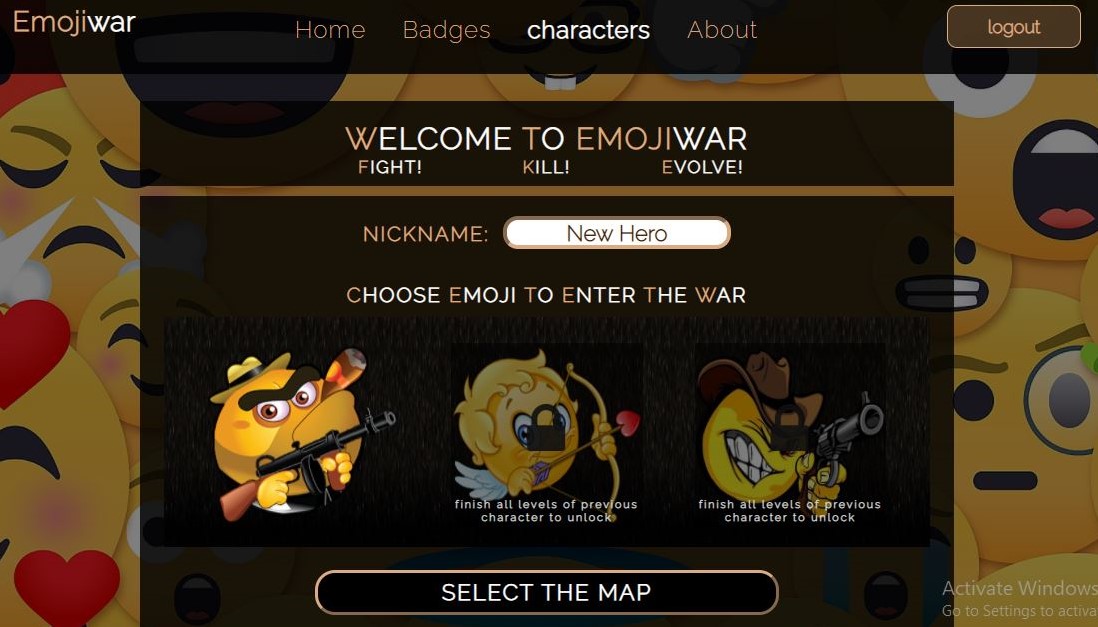Click the FIGHT! tagline text
Screen dimensions: 1098x627
(390, 167)
